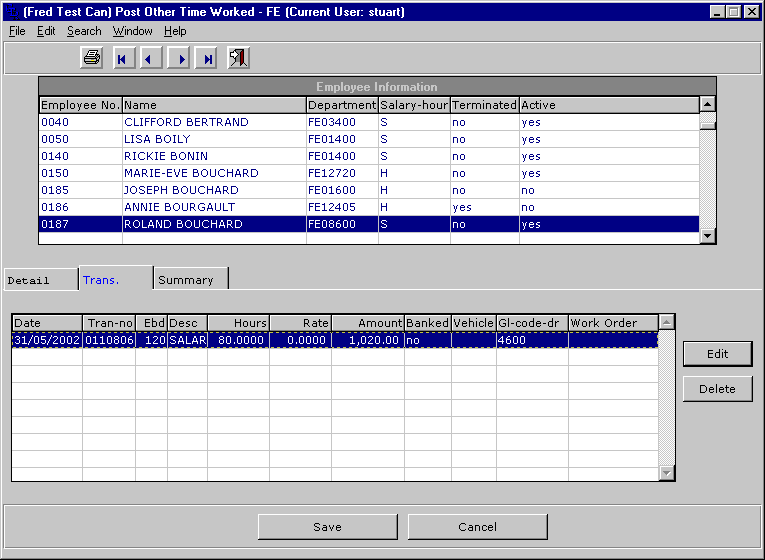The image size is (765, 560).
Task: Click the printer icon in toolbar
Action: pos(91,59)
